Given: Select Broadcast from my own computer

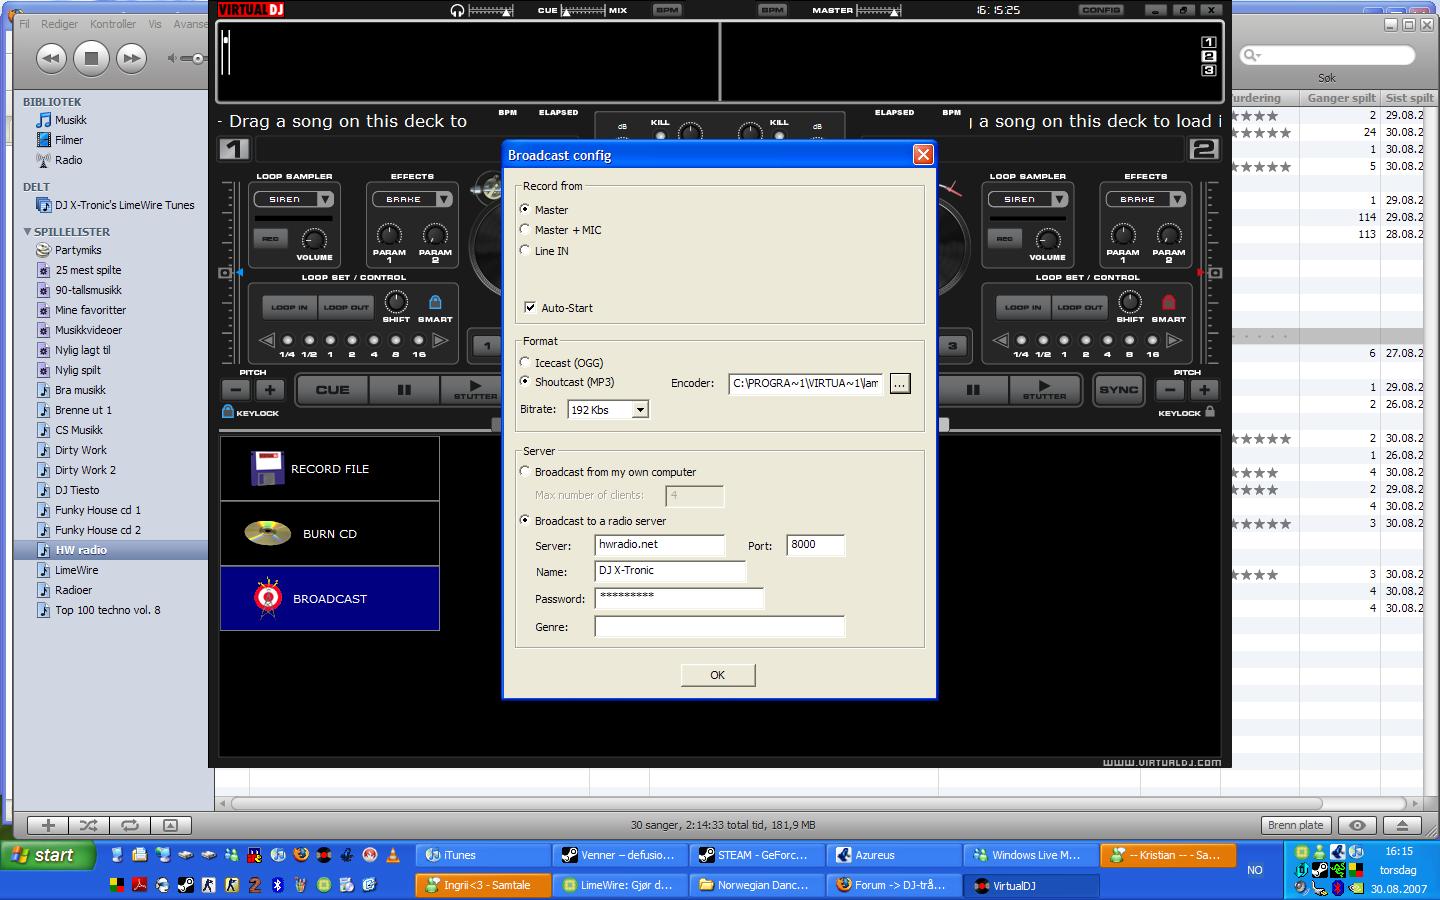Looking at the screenshot, I should pos(526,471).
